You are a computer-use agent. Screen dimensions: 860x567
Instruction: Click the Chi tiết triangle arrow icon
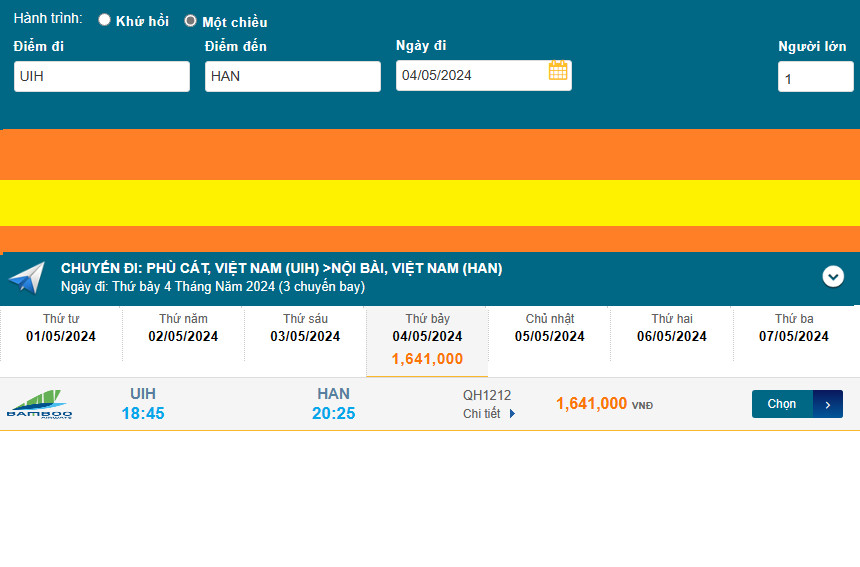[513, 414]
